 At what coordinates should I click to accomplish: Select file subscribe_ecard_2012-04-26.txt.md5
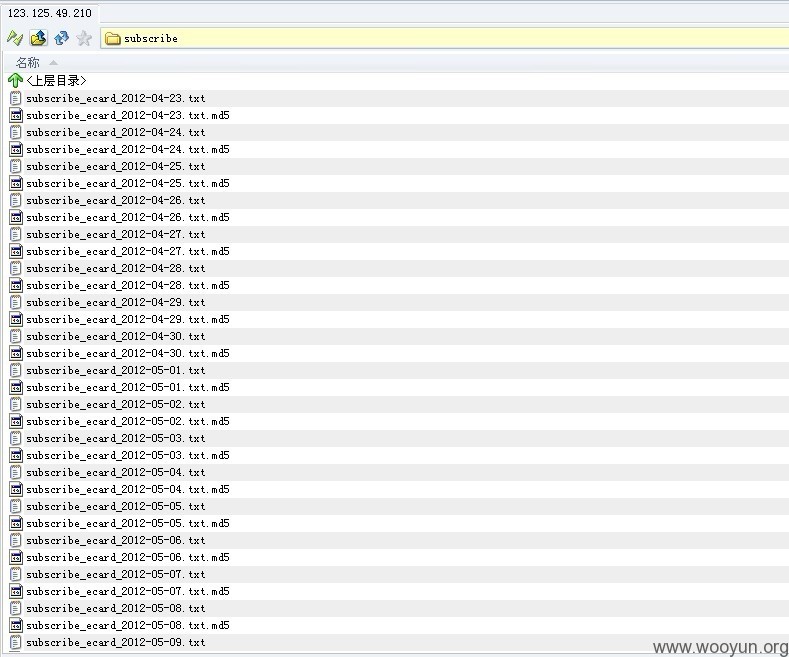pyautogui.click(x=128, y=218)
